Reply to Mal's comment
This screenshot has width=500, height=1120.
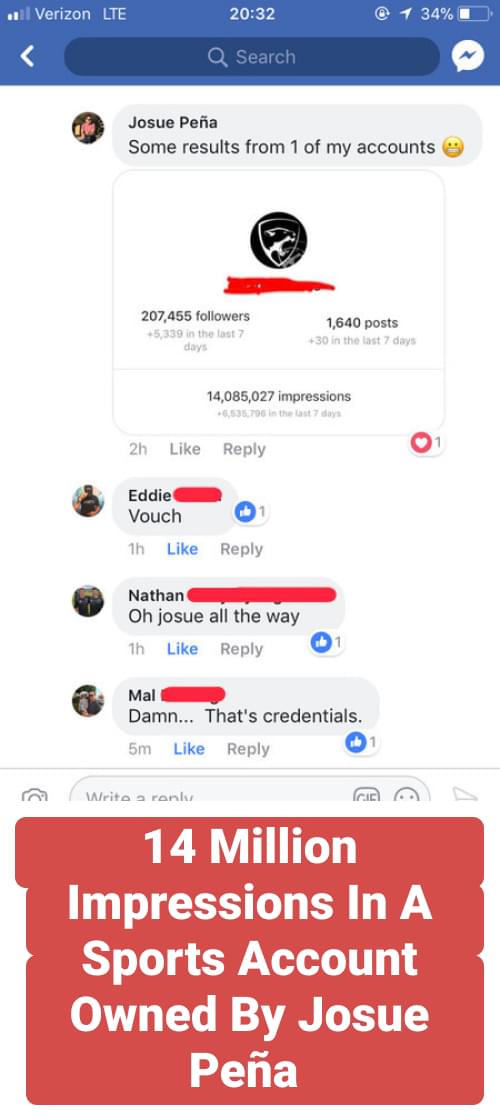point(248,749)
